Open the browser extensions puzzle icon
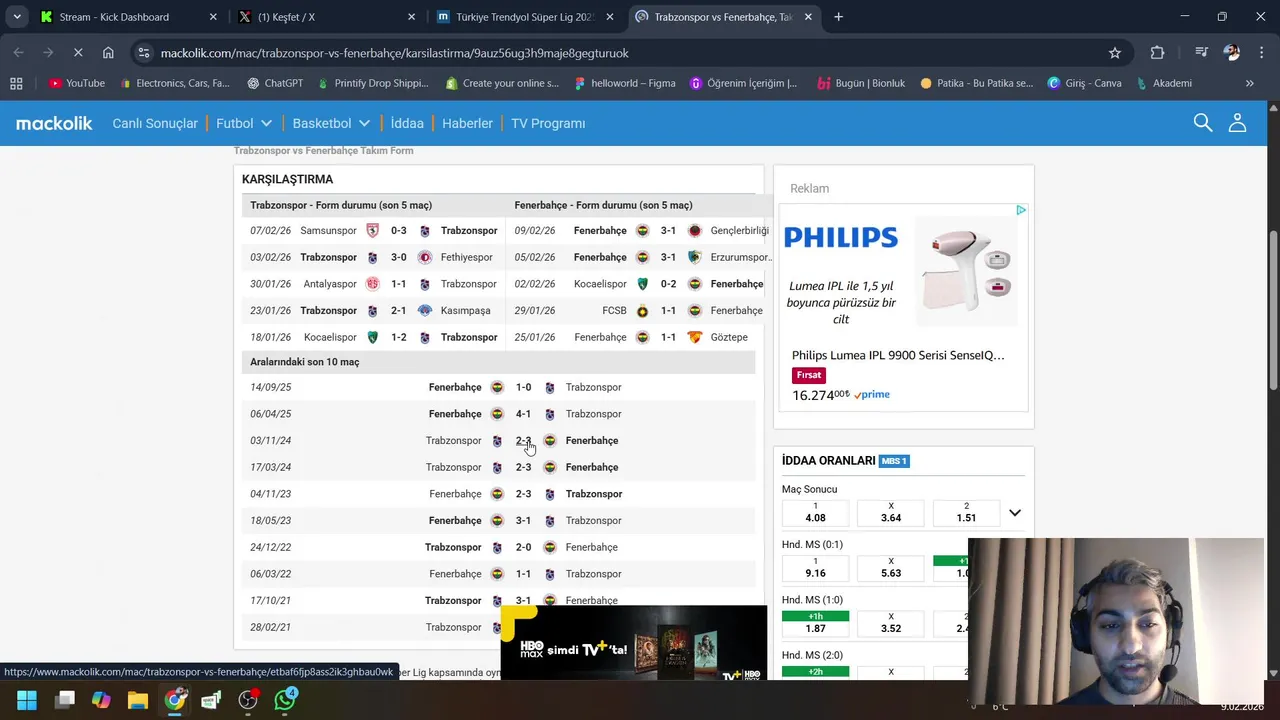Viewport: 1280px width, 720px height. pyautogui.click(x=1157, y=53)
